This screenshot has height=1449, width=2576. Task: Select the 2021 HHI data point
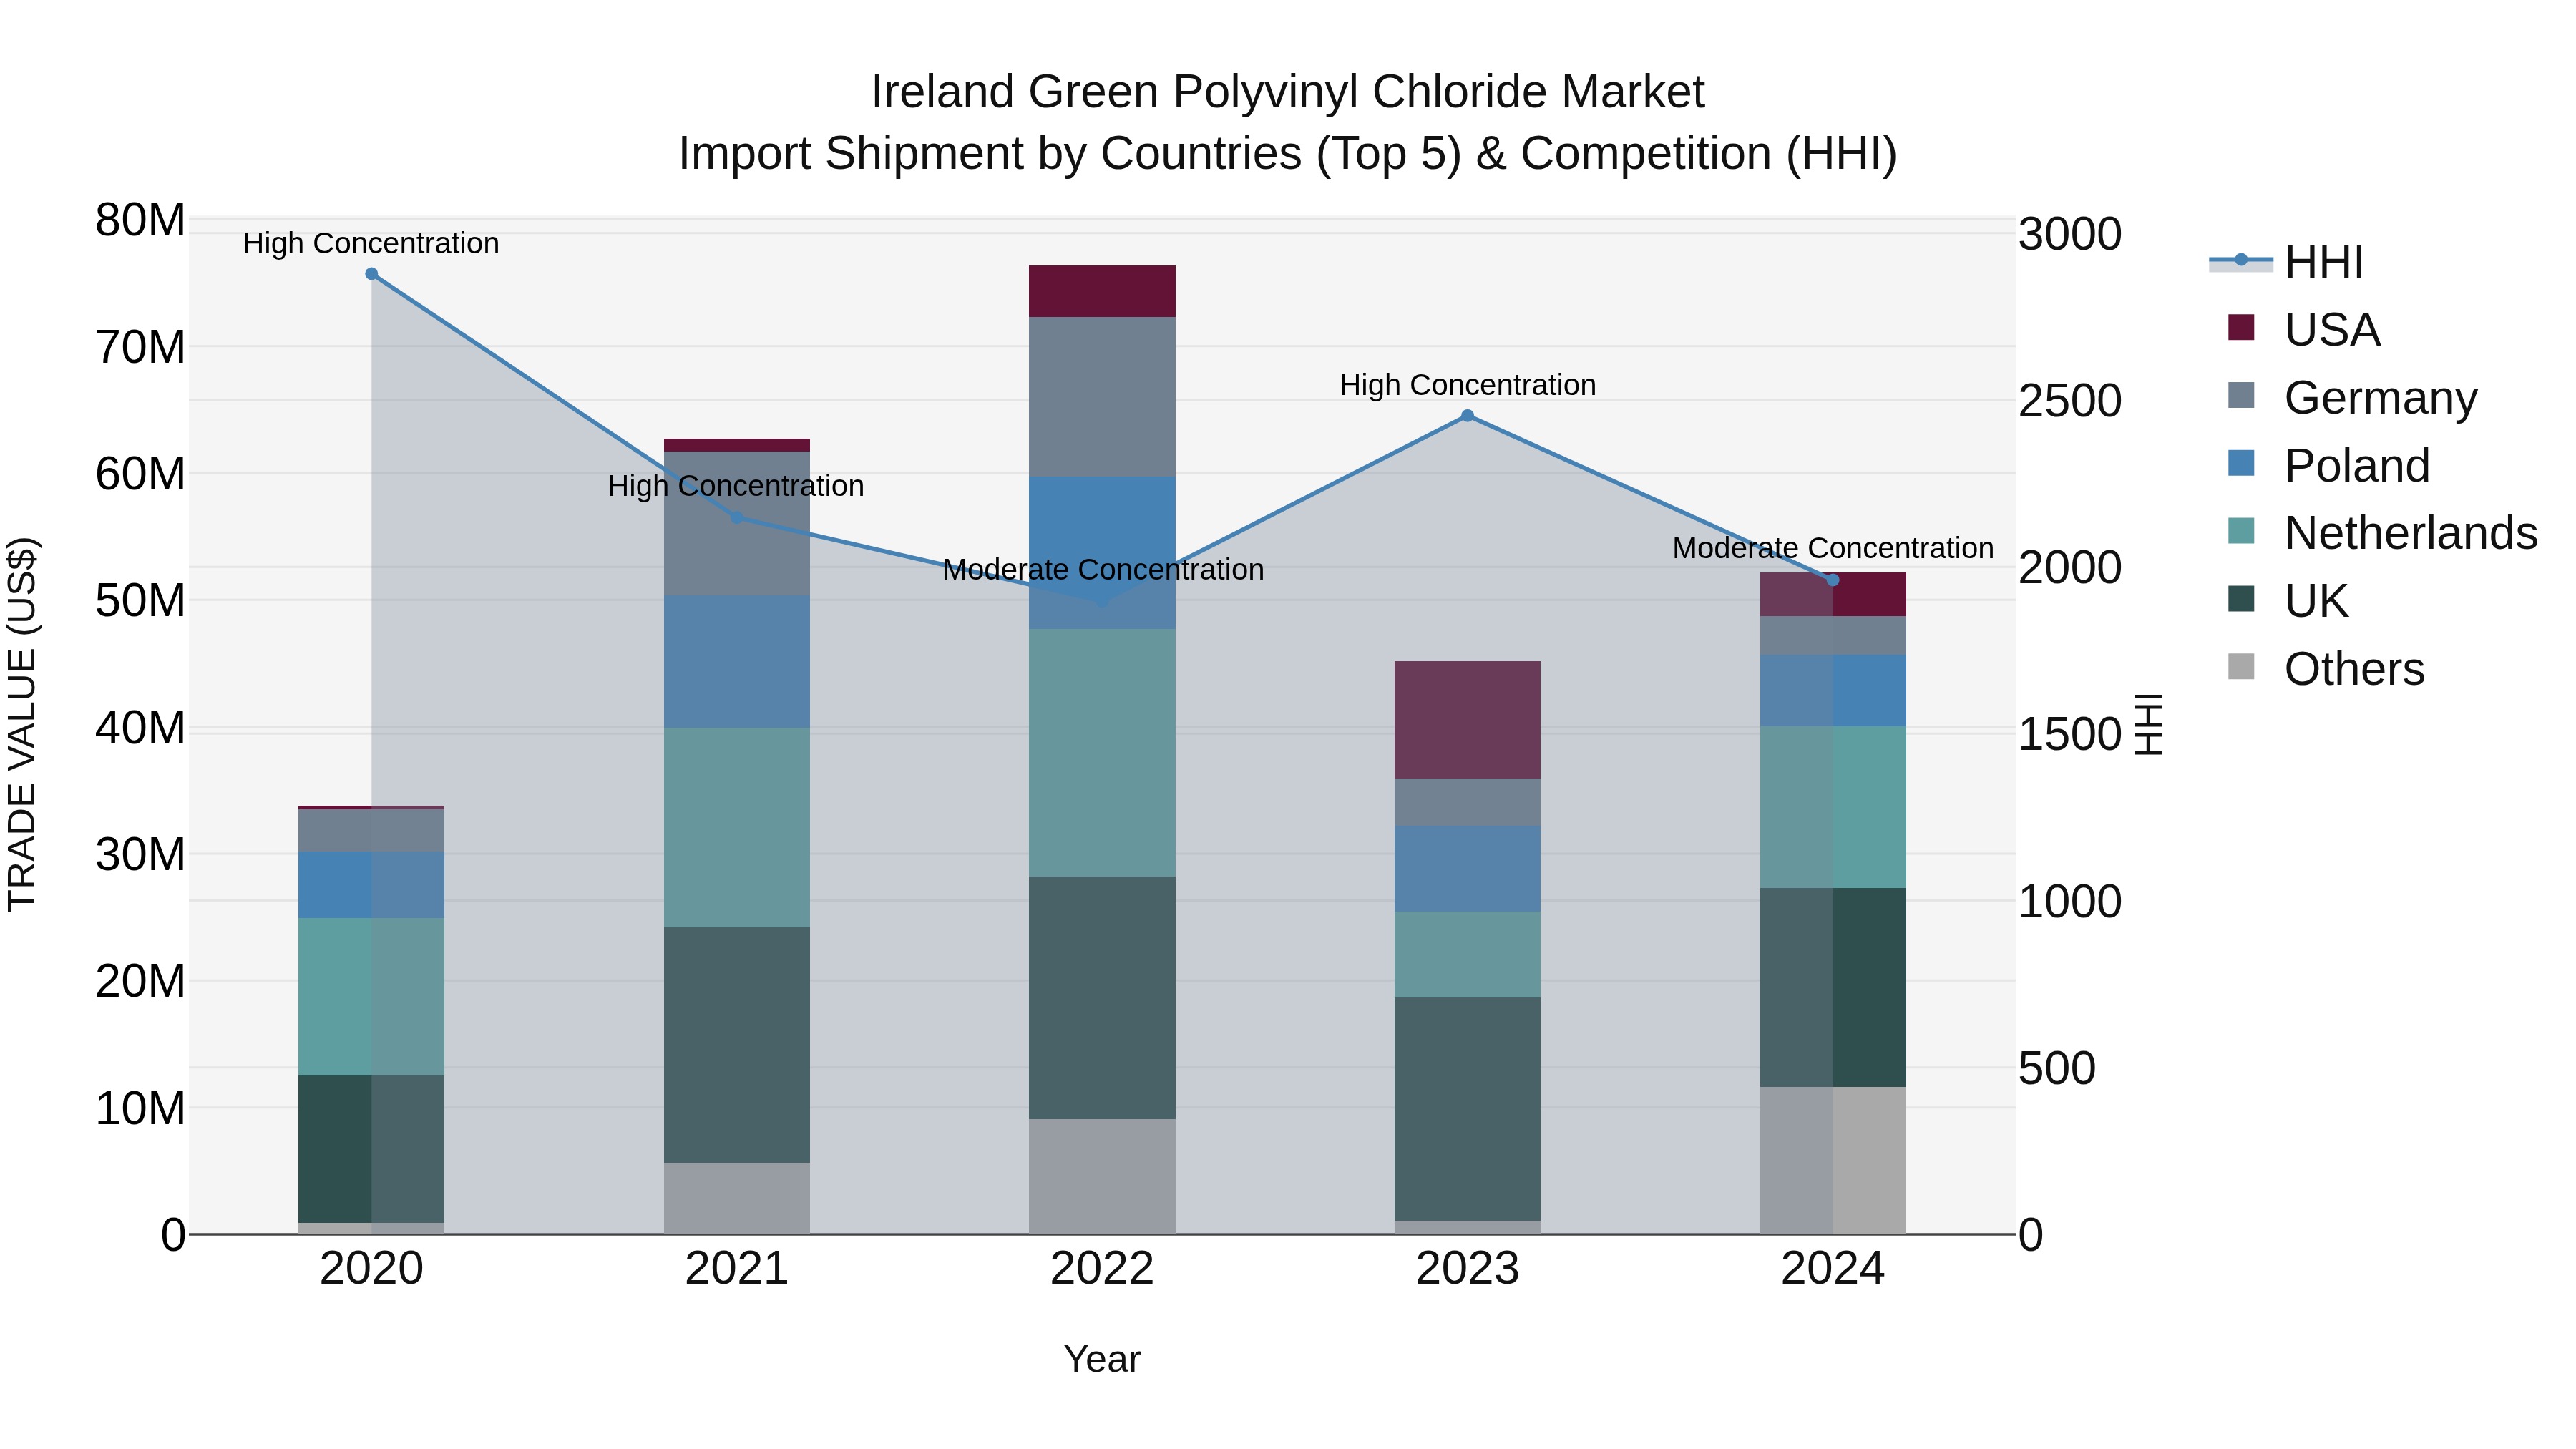(737, 517)
